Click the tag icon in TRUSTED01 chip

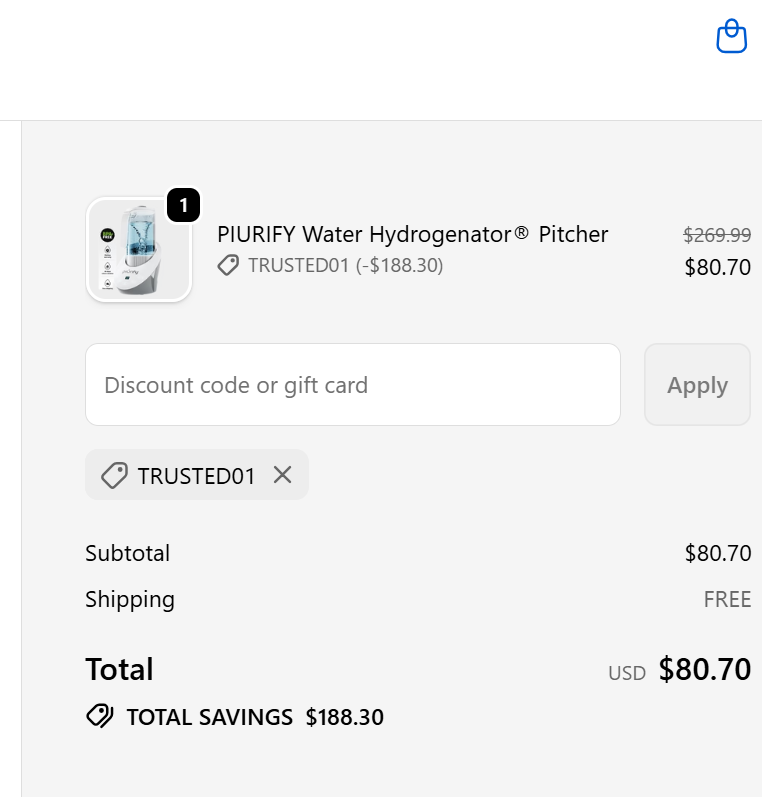pos(114,475)
